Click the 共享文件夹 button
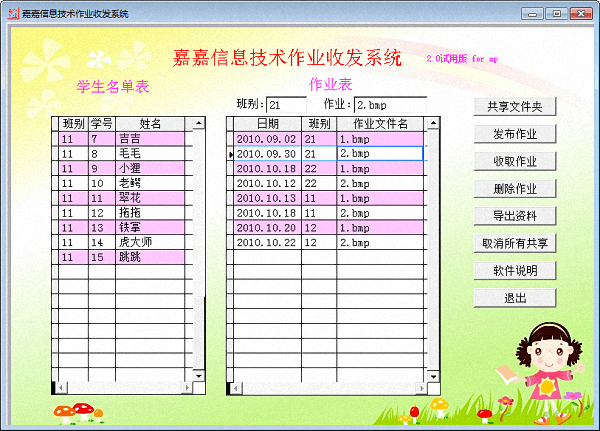Viewport: 600px width, 431px height. 514,107
